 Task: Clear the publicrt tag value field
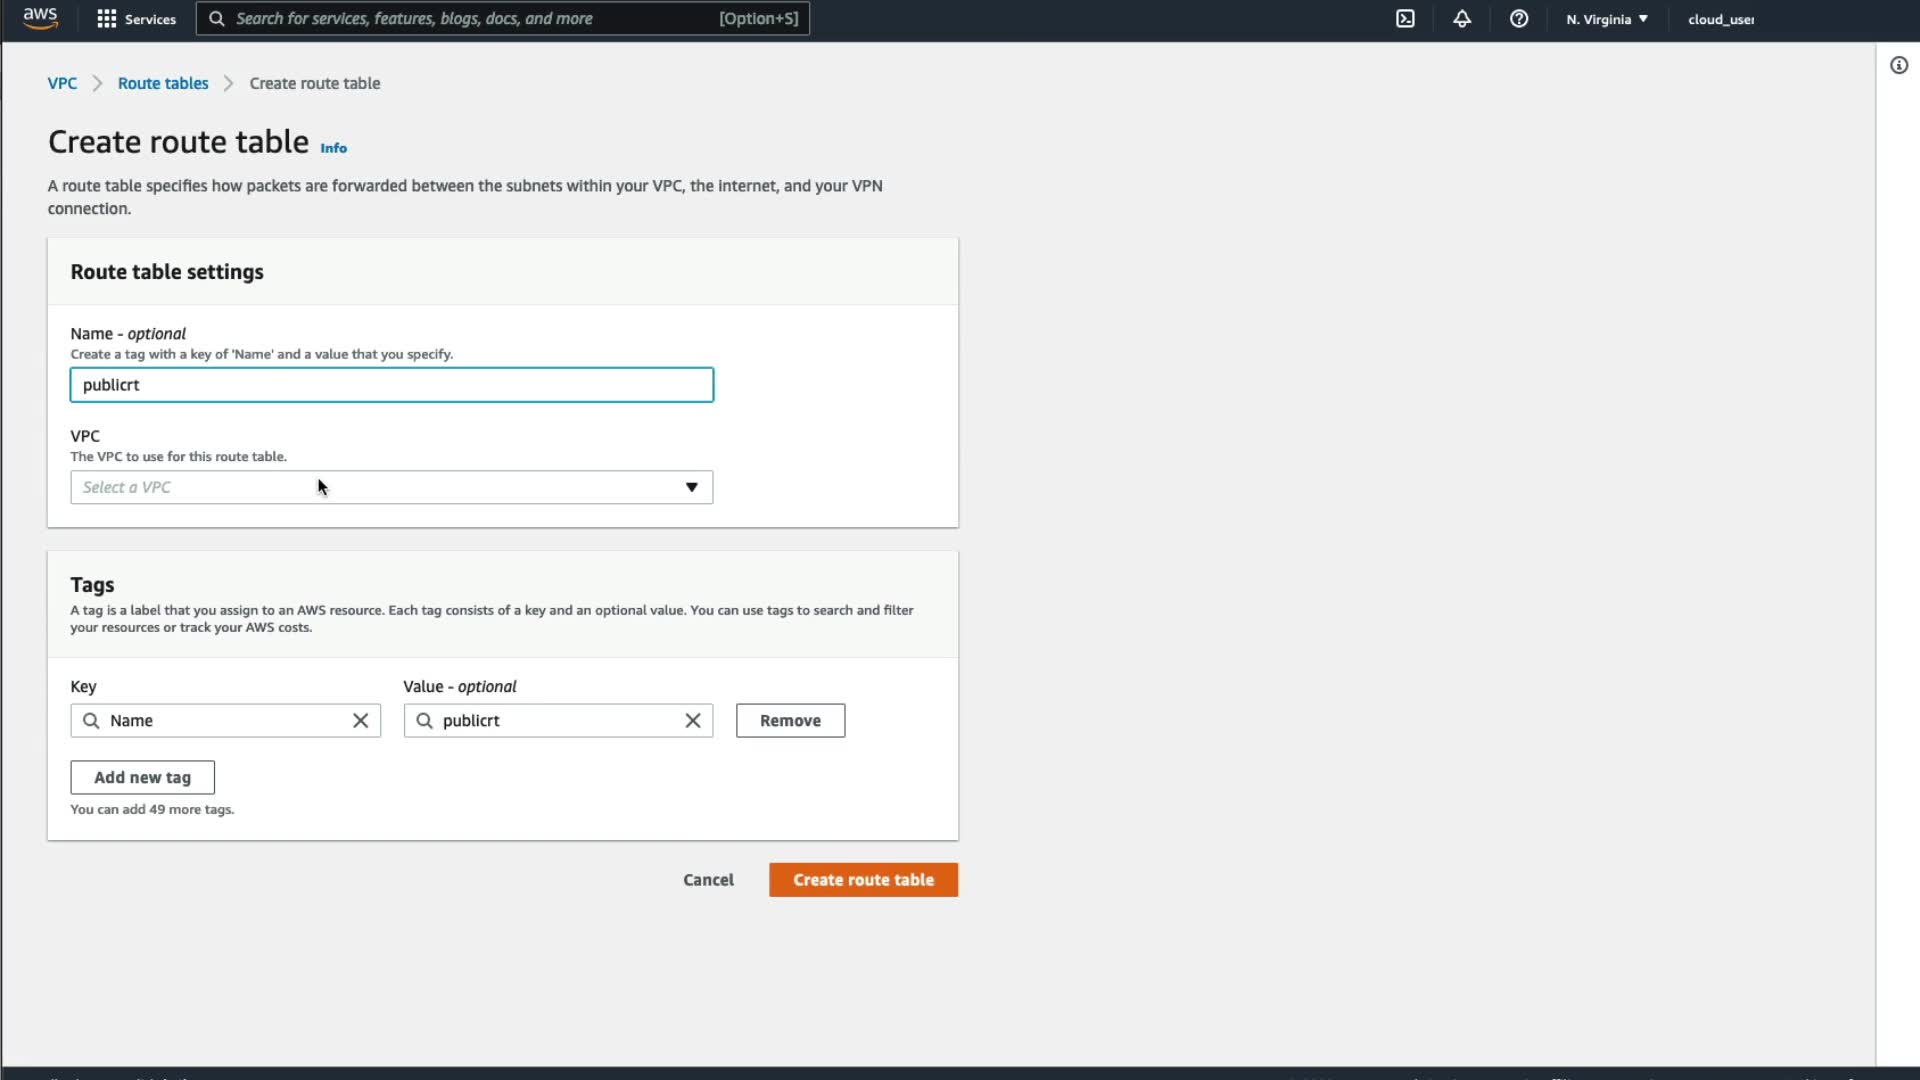click(x=692, y=721)
